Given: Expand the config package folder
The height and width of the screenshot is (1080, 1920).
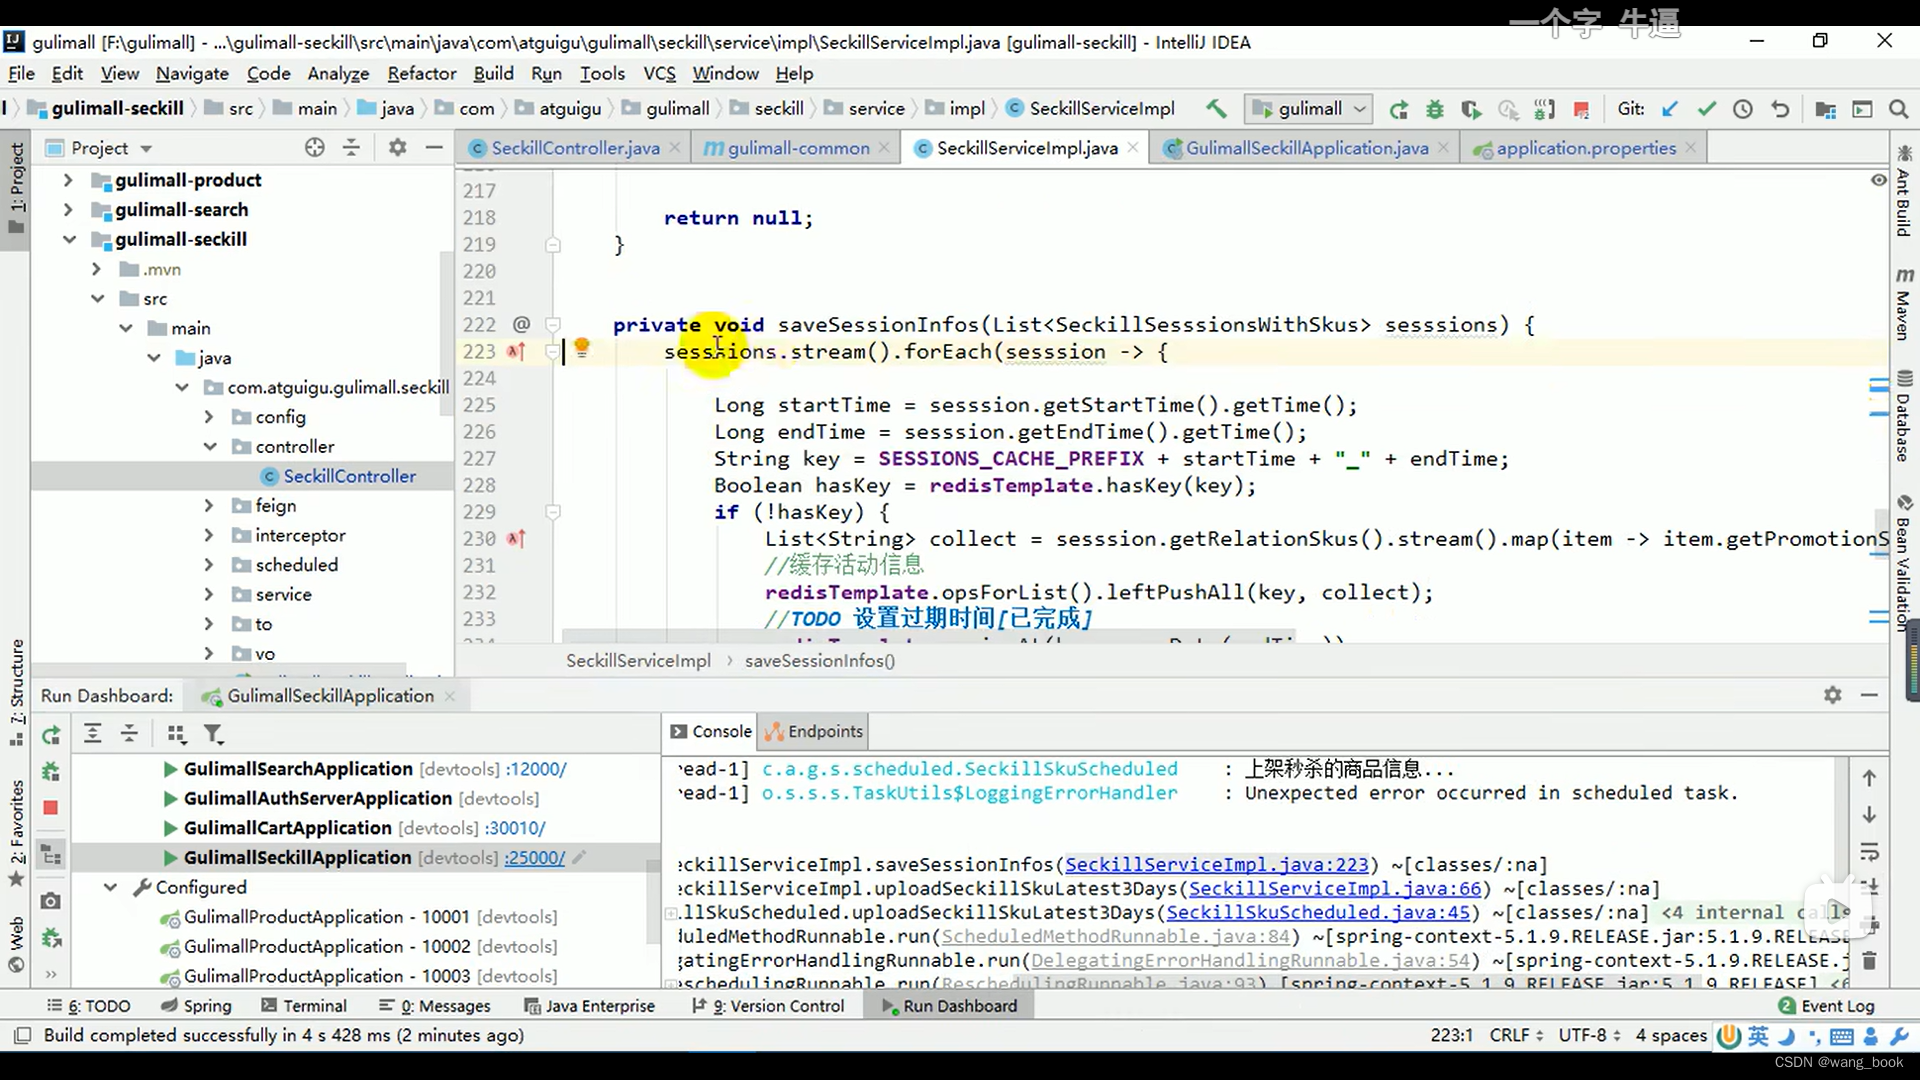Looking at the screenshot, I should 208,417.
